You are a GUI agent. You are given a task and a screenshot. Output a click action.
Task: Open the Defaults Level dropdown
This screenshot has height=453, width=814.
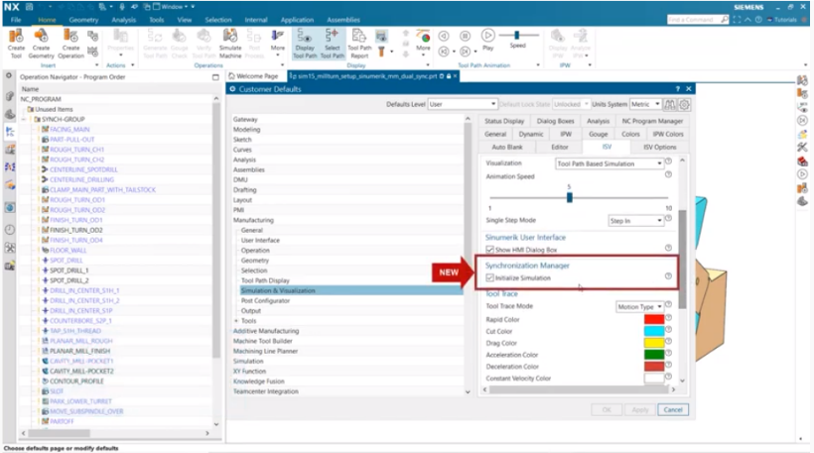[x=462, y=104]
